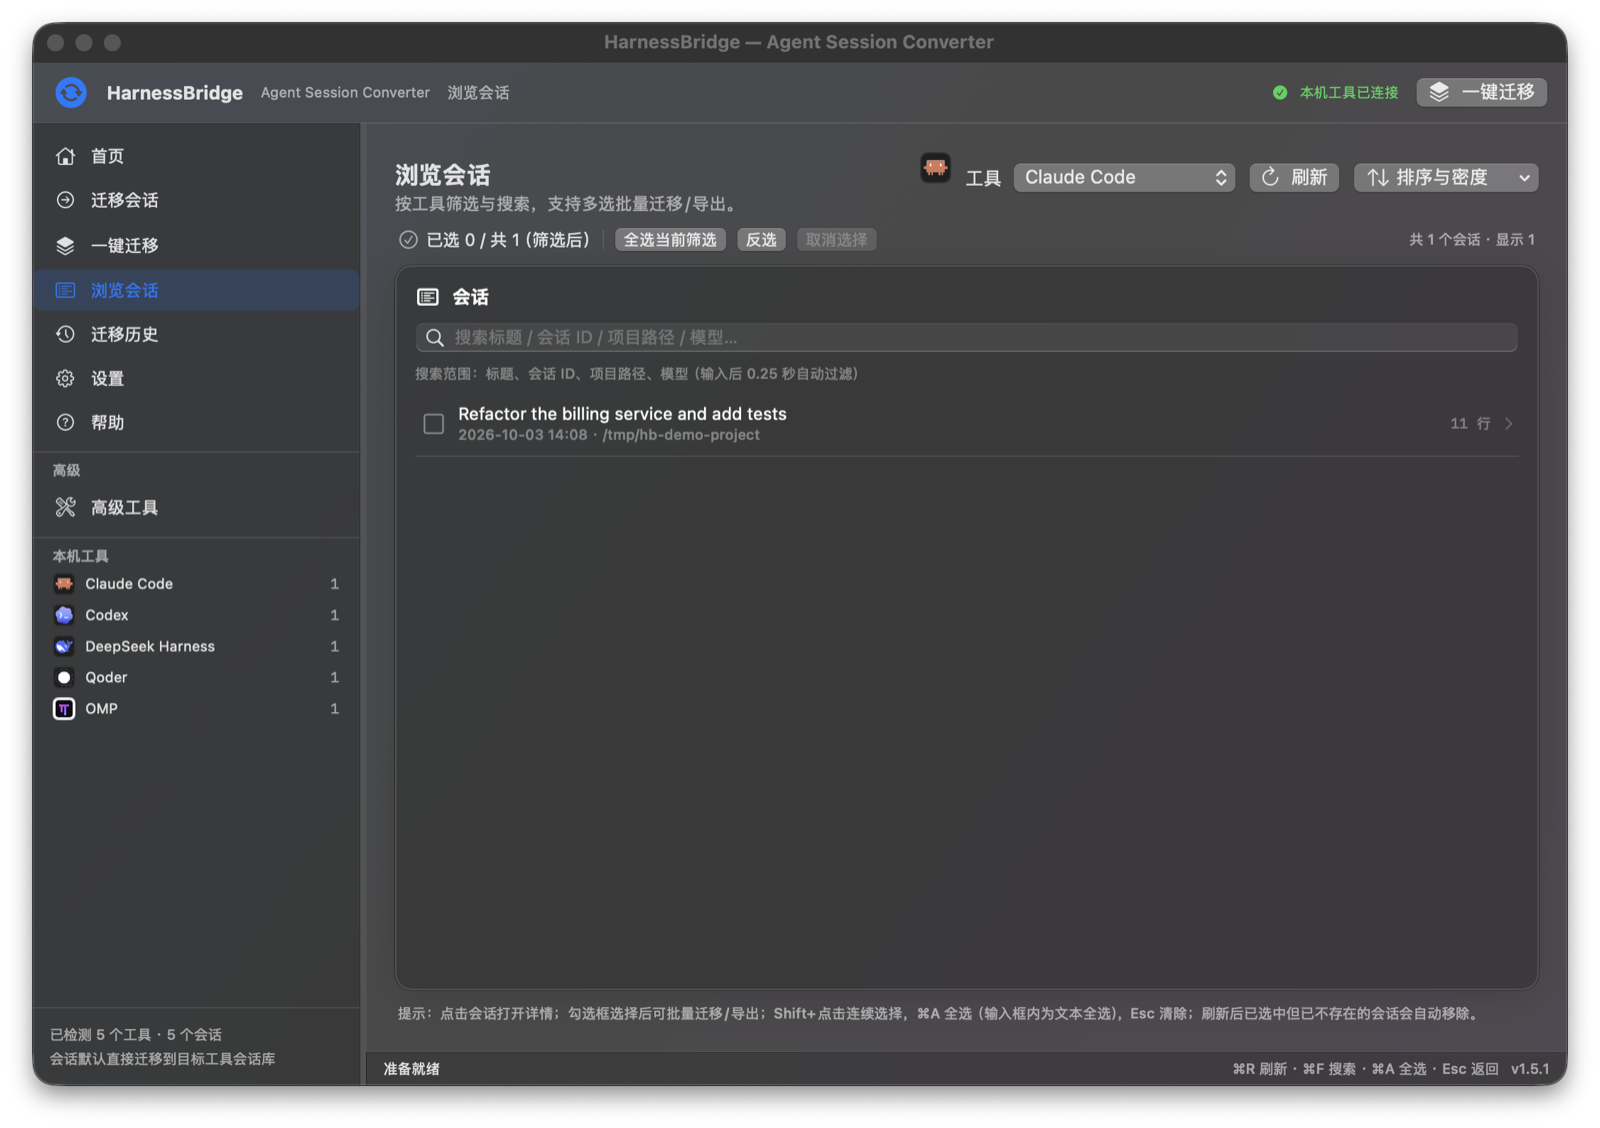The height and width of the screenshot is (1128, 1600).
Task: Click the session search input field
Action: point(966,337)
